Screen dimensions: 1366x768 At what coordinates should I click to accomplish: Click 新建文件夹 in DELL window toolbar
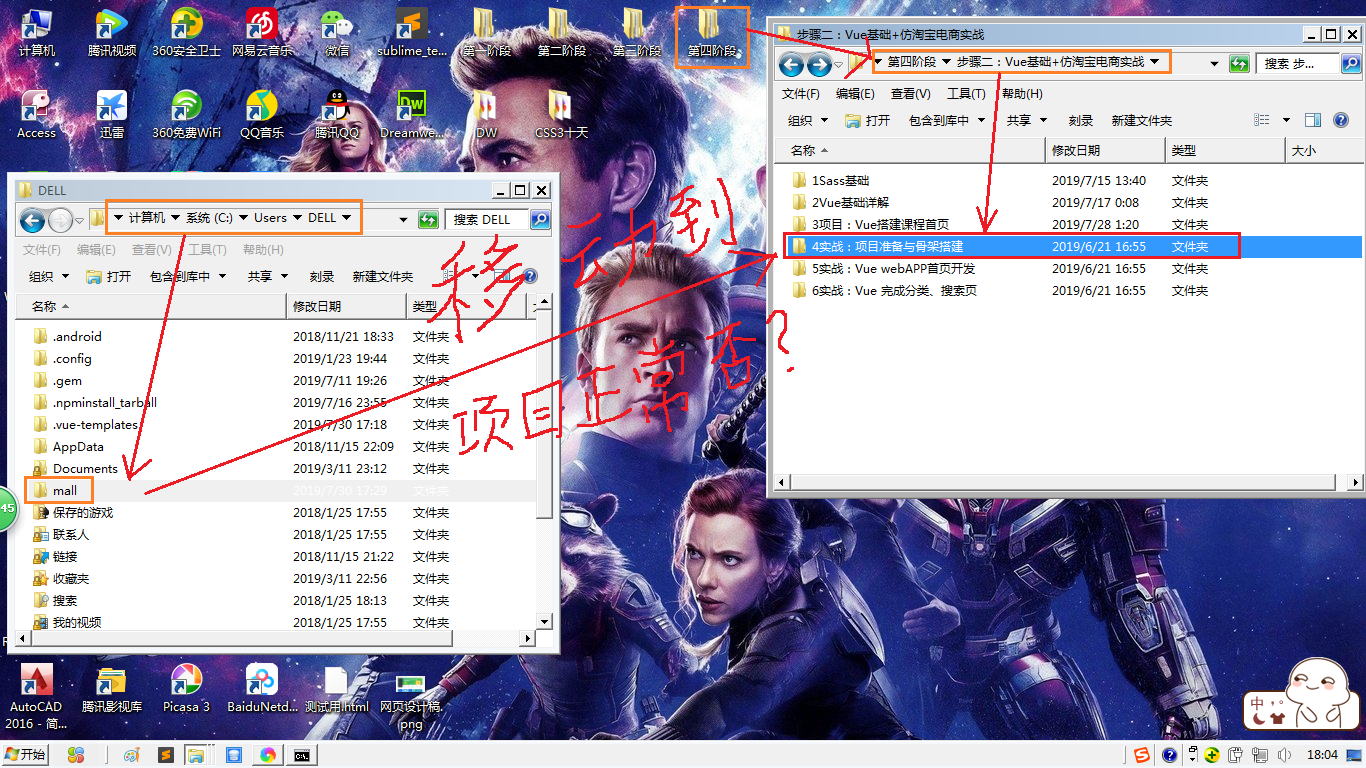pos(383,276)
